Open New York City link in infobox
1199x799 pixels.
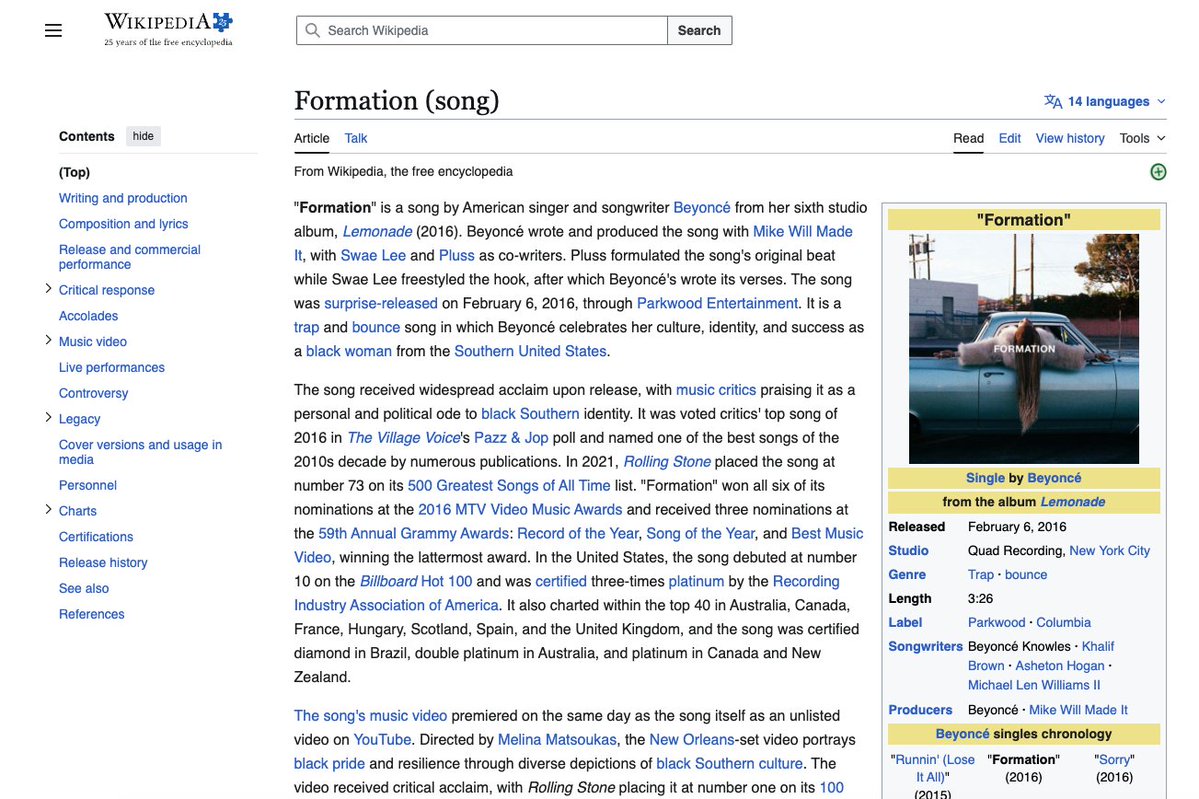click(x=1110, y=551)
